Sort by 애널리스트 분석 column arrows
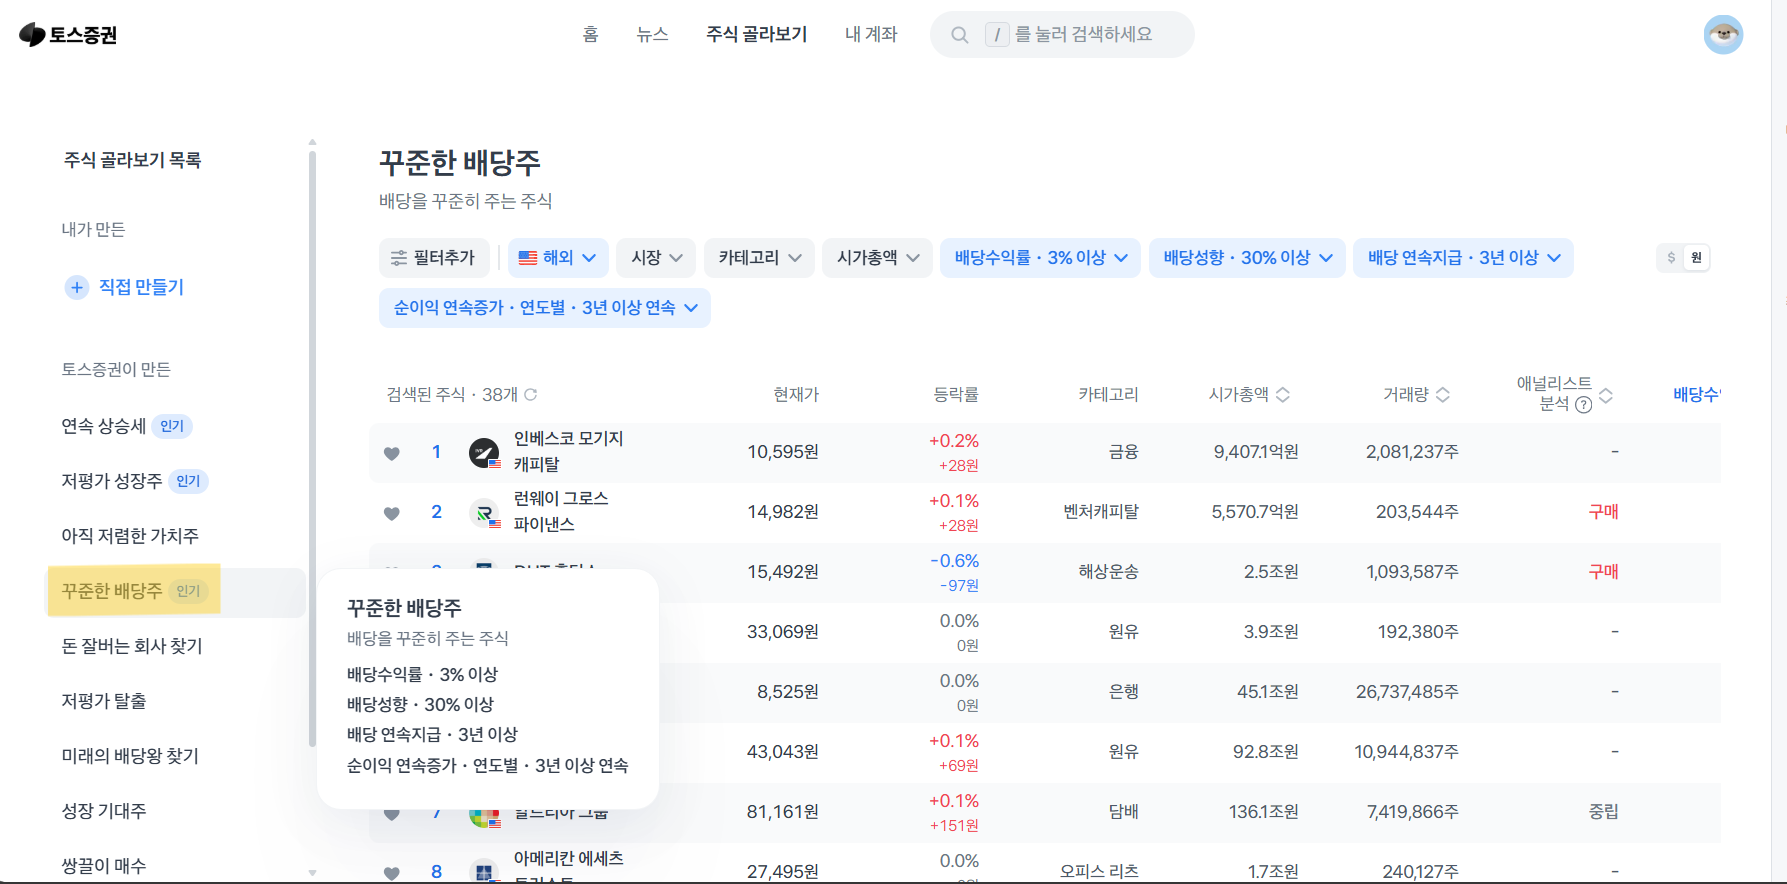 (x=1606, y=395)
